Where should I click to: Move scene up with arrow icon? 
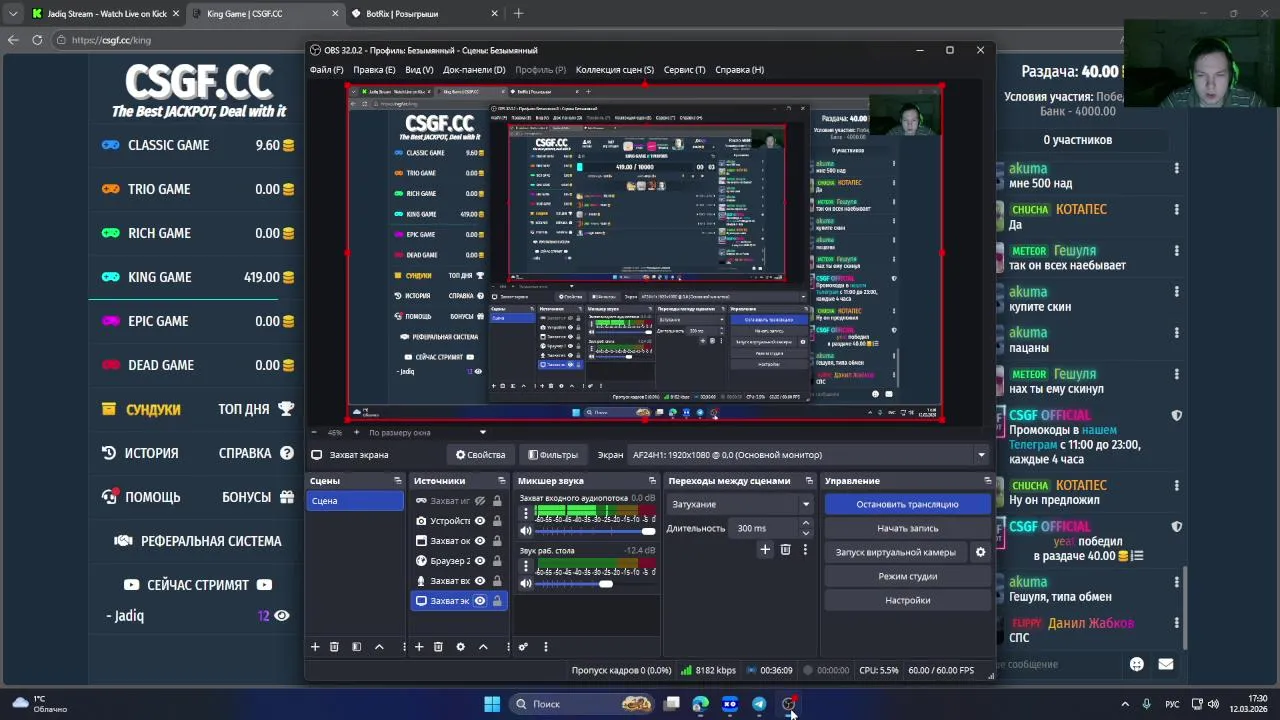pos(379,647)
